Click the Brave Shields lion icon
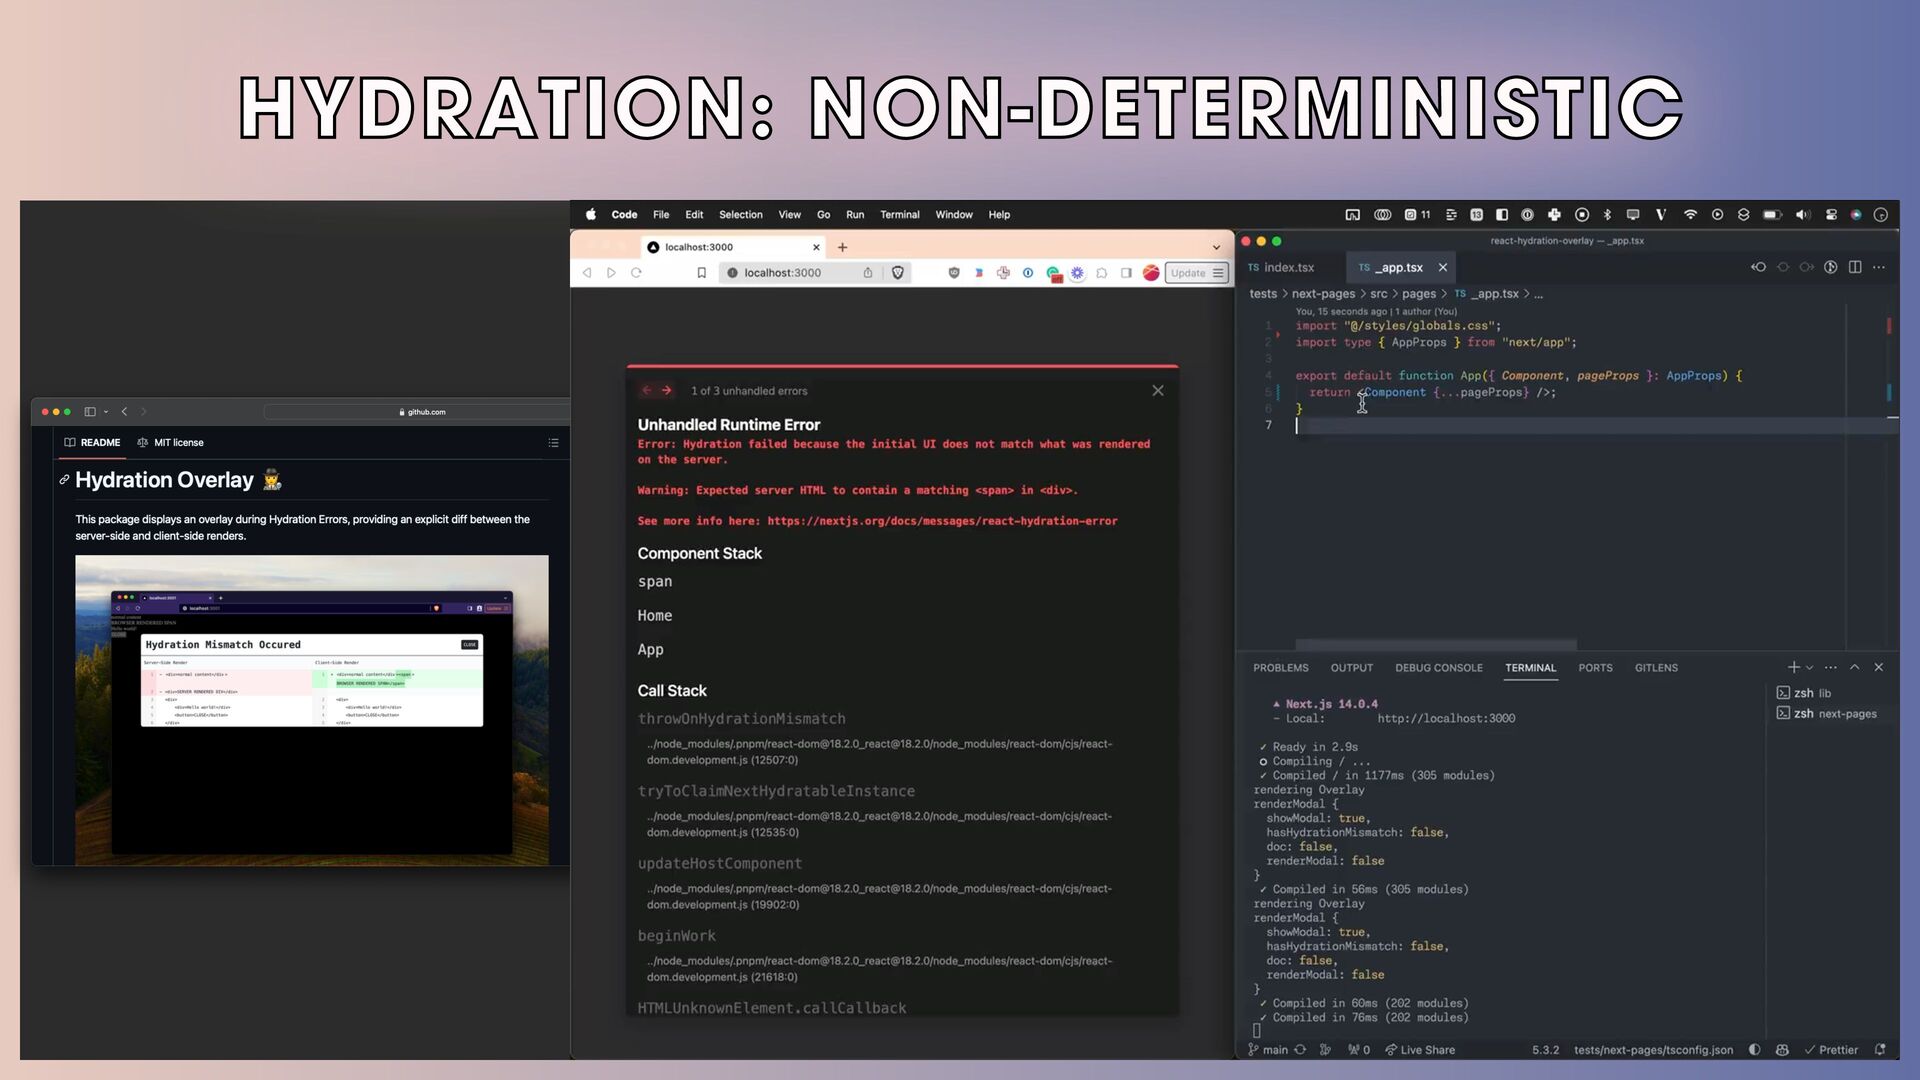The height and width of the screenshot is (1080, 1920). [898, 273]
